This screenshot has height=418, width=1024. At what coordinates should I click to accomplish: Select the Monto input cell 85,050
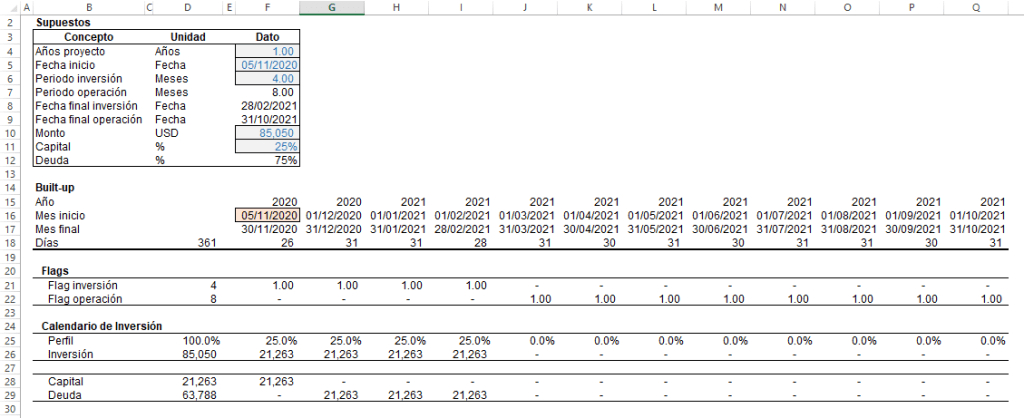point(267,133)
